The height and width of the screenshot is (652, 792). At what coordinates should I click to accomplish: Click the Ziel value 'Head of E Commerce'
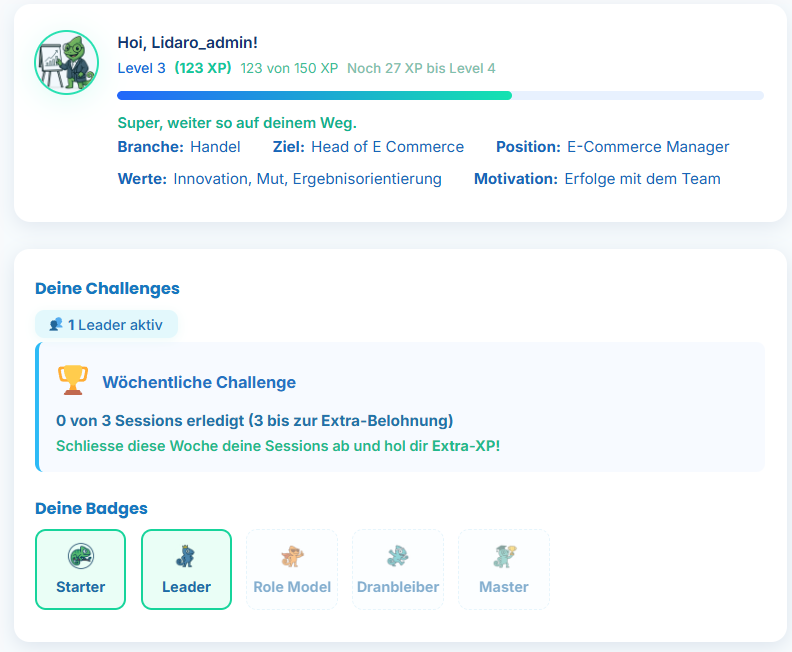[x=387, y=147]
